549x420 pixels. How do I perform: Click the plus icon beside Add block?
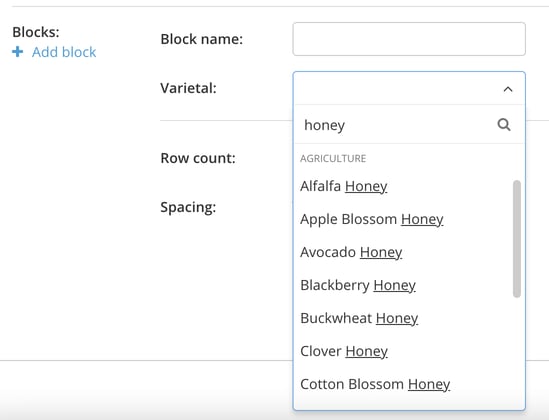tap(18, 52)
